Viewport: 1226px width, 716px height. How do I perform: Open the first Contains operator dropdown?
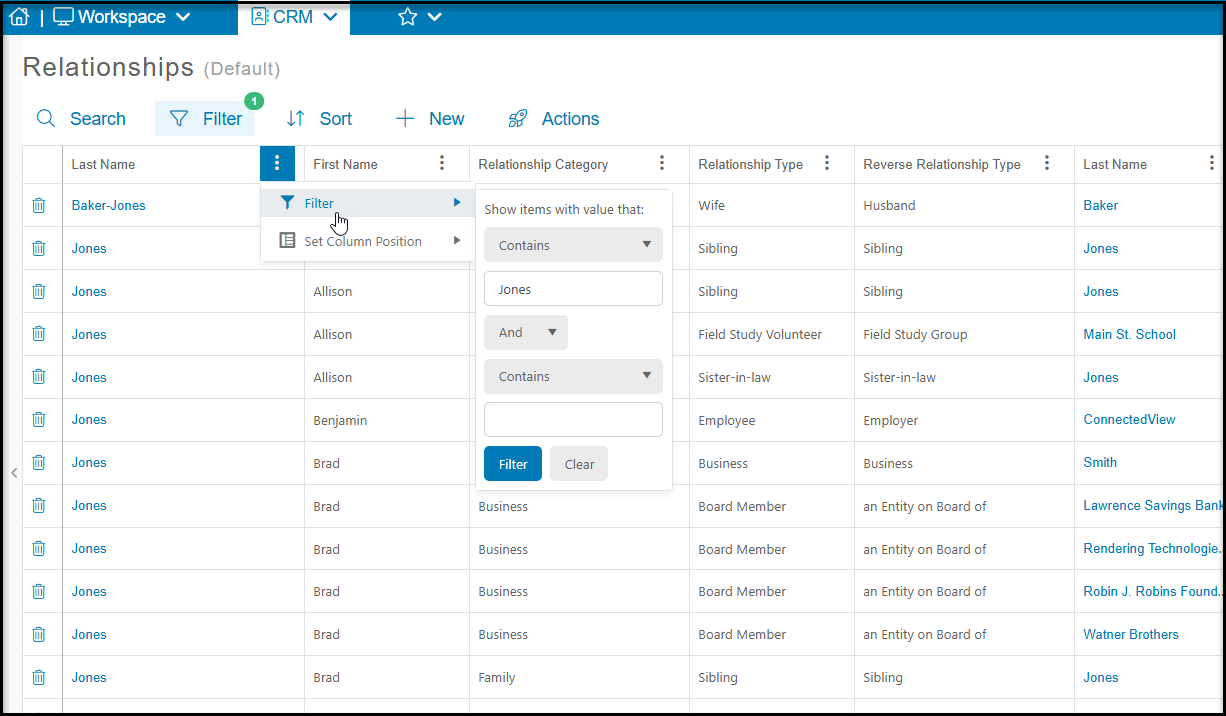pos(573,245)
